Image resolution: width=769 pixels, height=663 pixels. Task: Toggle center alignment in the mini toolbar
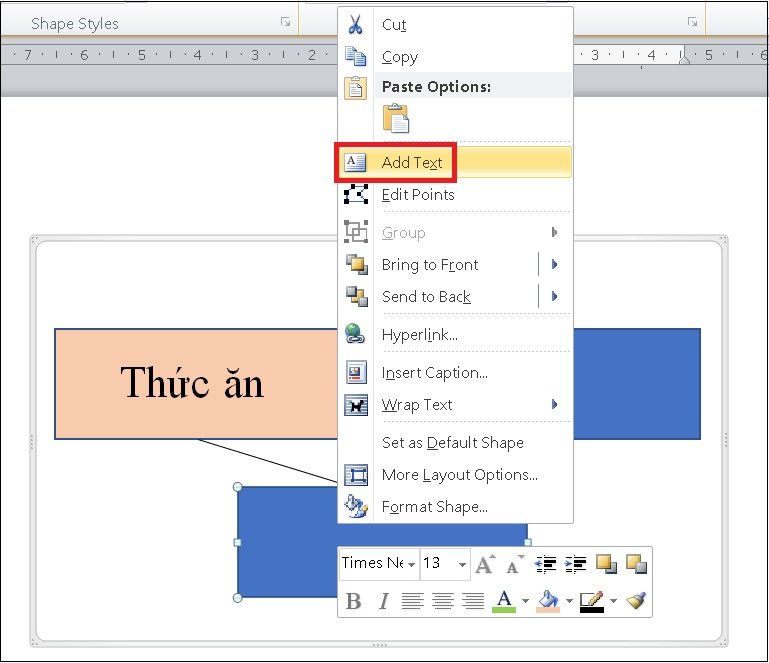pos(443,601)
